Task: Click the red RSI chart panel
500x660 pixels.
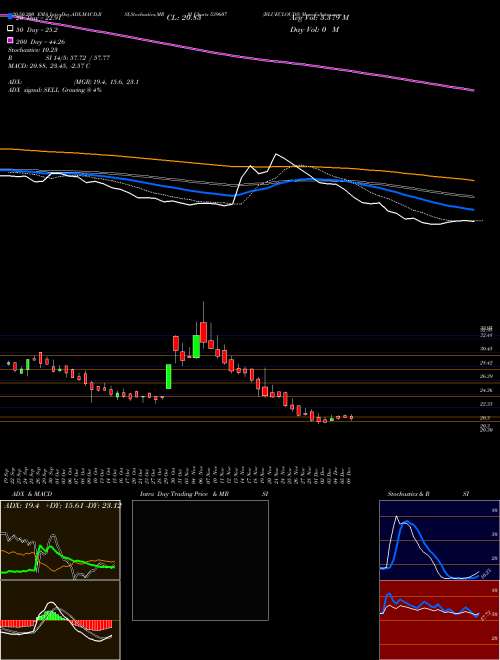Action: [x=439, y=620]
